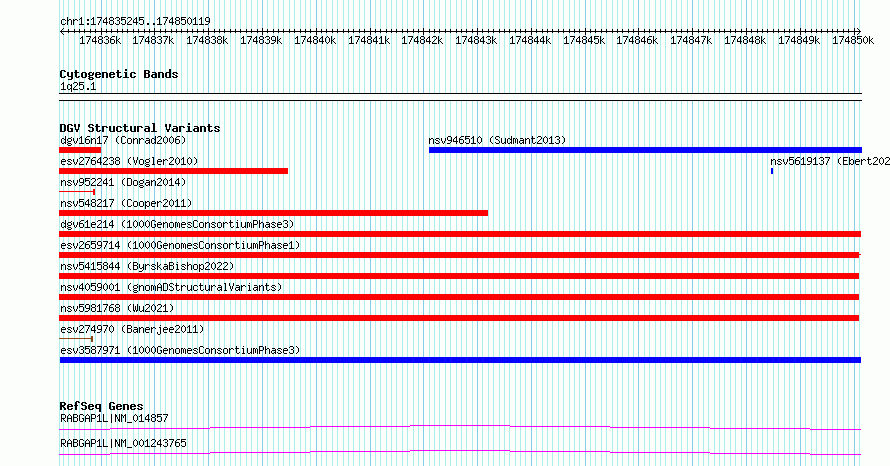Click the blue esv3587971 variant bar
Screen dimensions: 890x466
[x=460, y=360]
